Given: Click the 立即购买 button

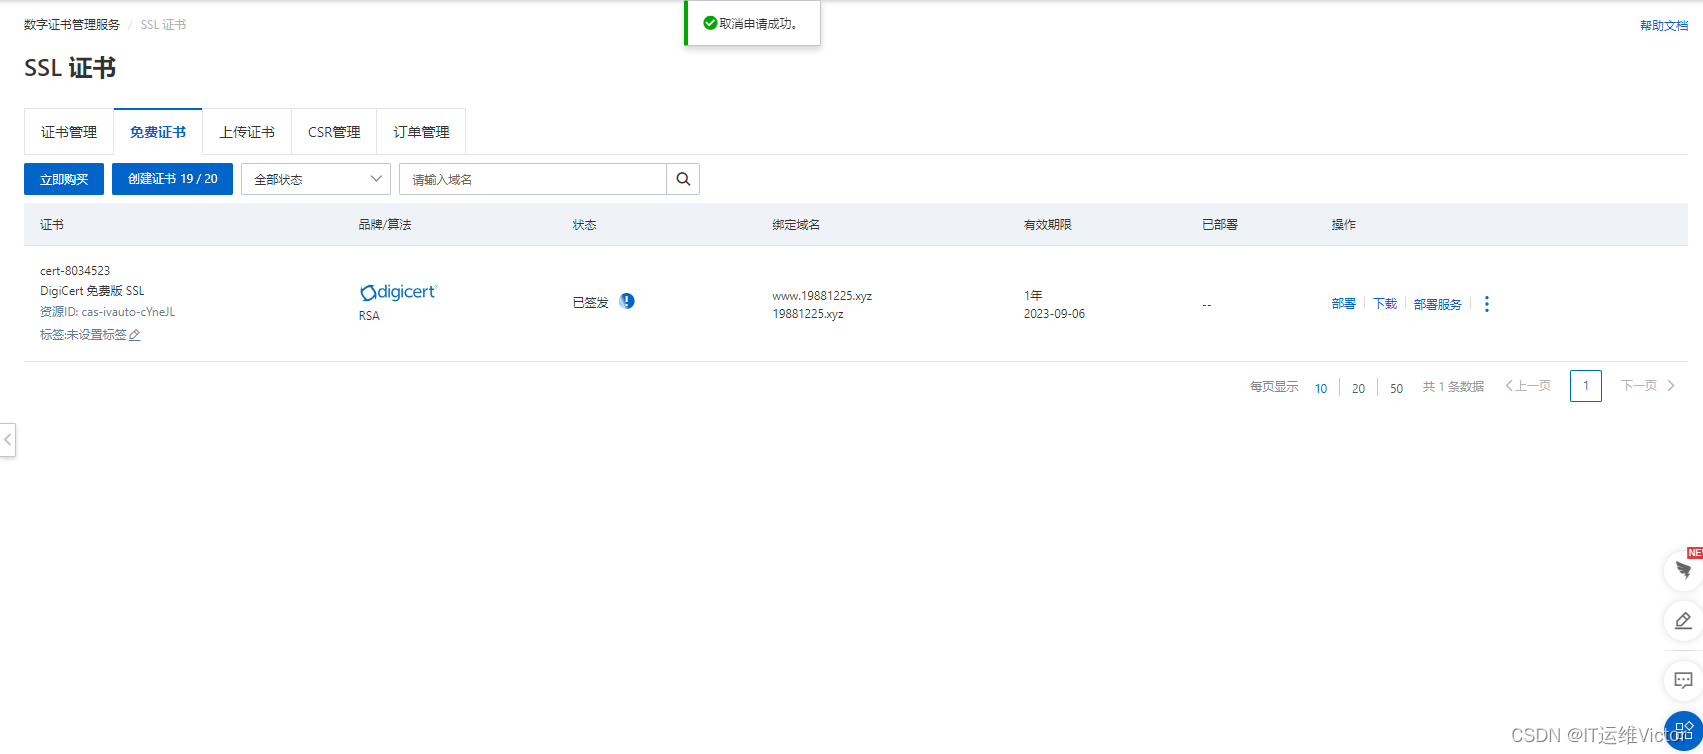Looking at the screenshot, I should click(64, 179).
